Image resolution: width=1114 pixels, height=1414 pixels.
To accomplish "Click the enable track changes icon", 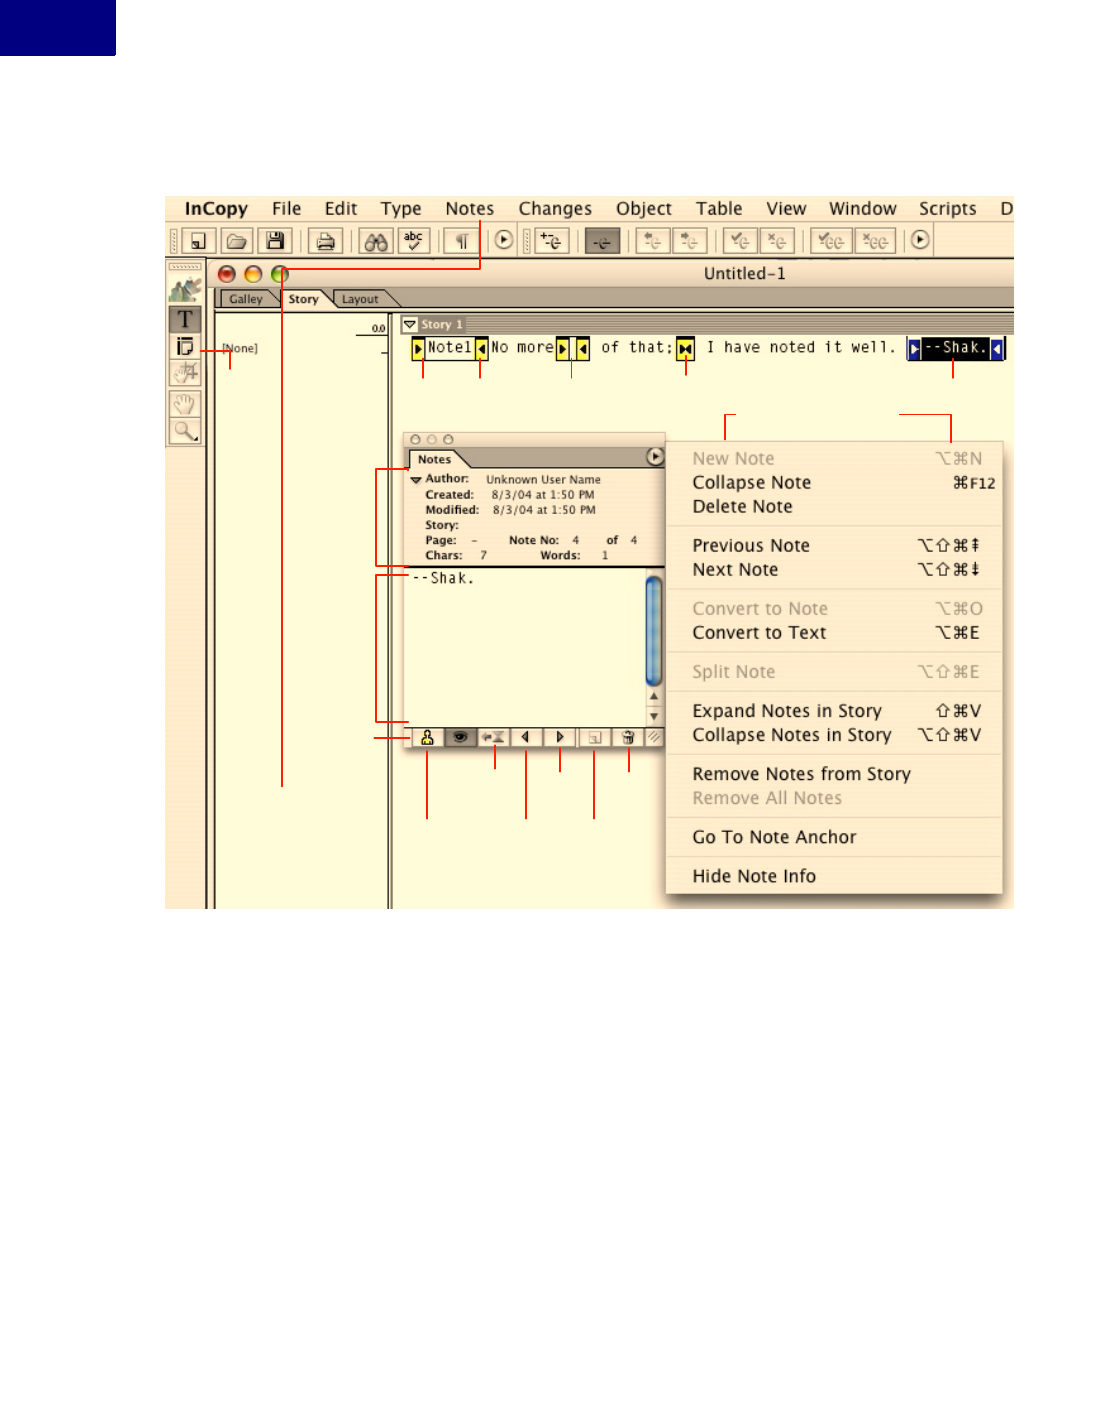I will point(552,241).
